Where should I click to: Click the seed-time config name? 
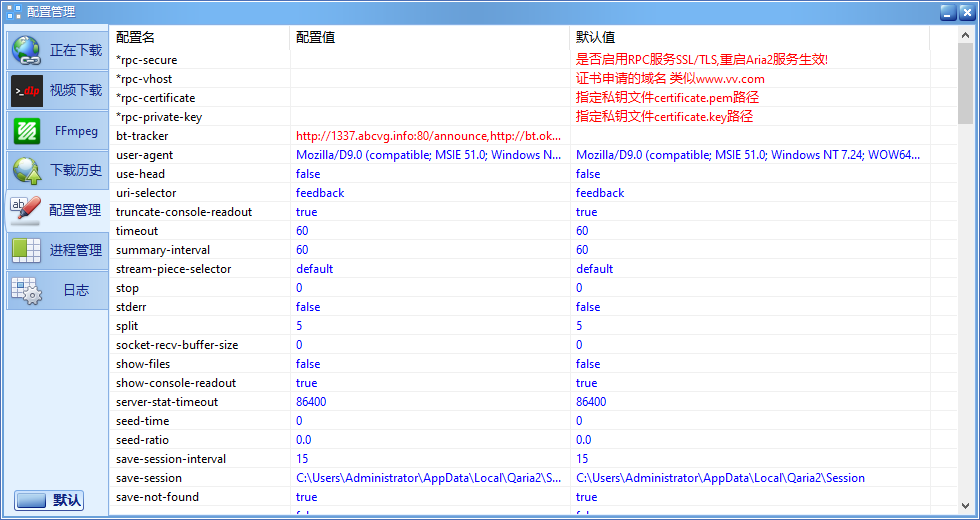[x=142, y=421]
